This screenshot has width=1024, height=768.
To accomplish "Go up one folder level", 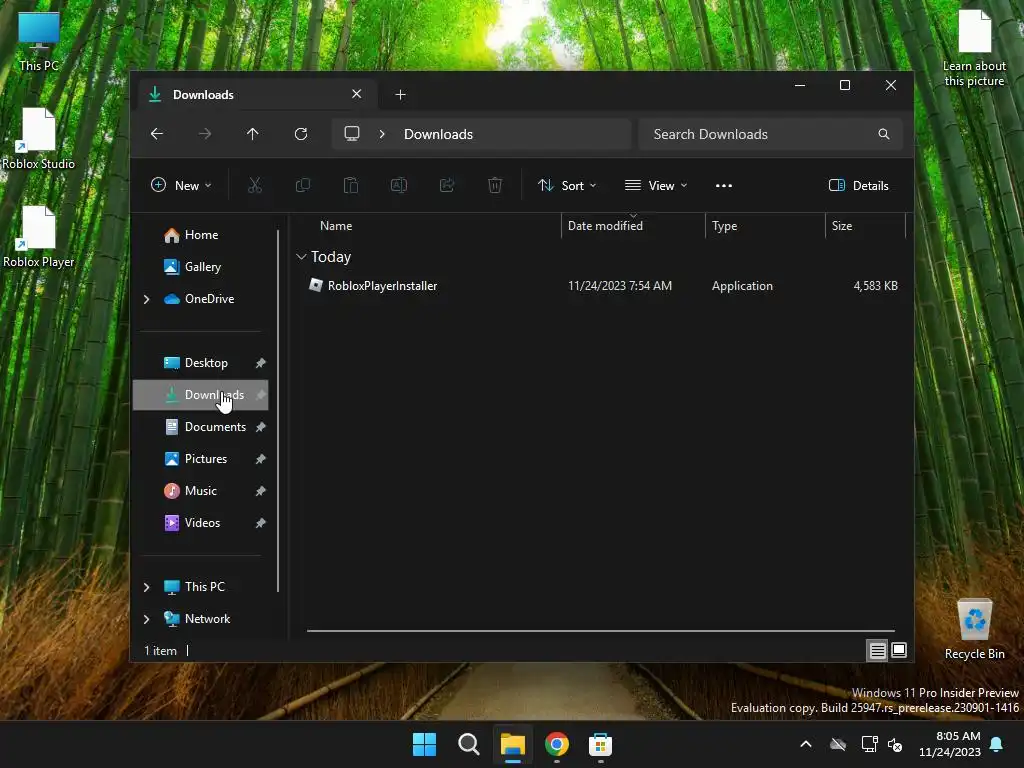I will click(x=253, y=134).
